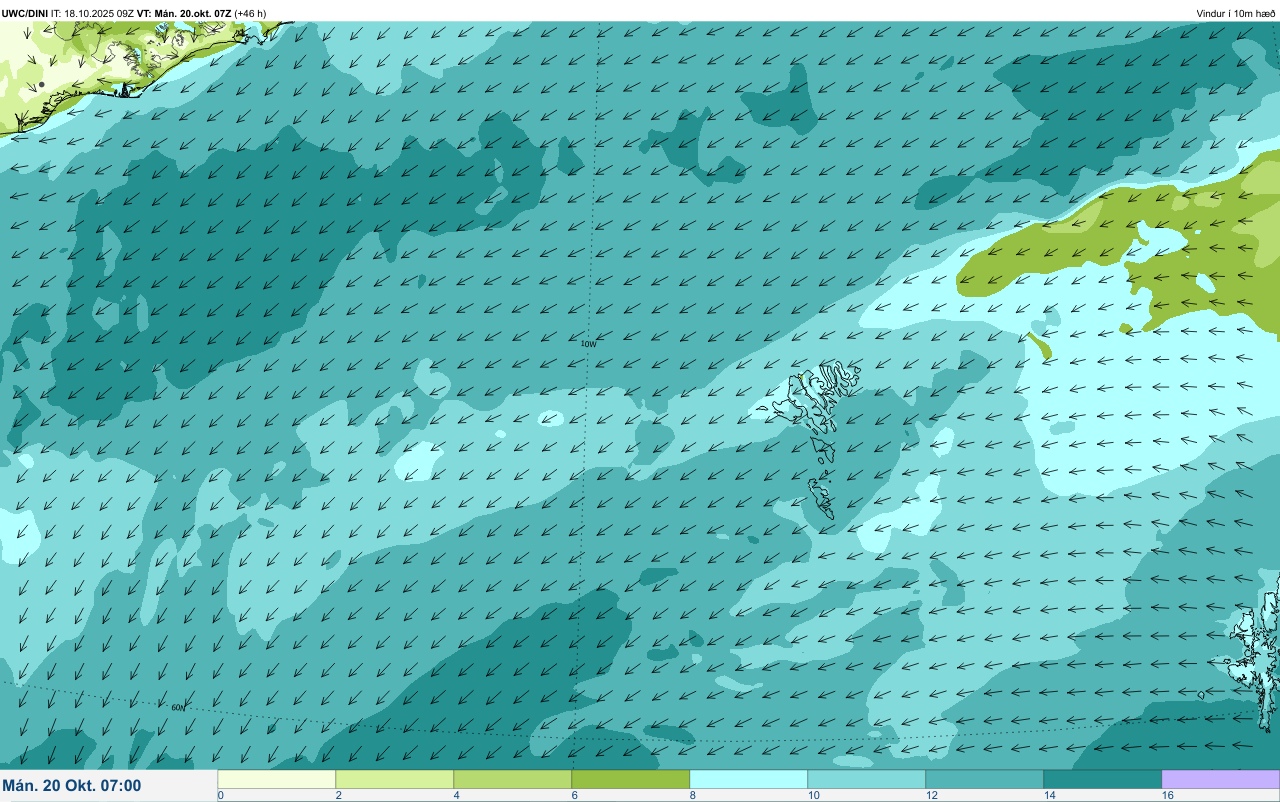Click the pale cyan 8–10 legend swatch
This screenshot has height=802, width=1280.
[749, 779]
